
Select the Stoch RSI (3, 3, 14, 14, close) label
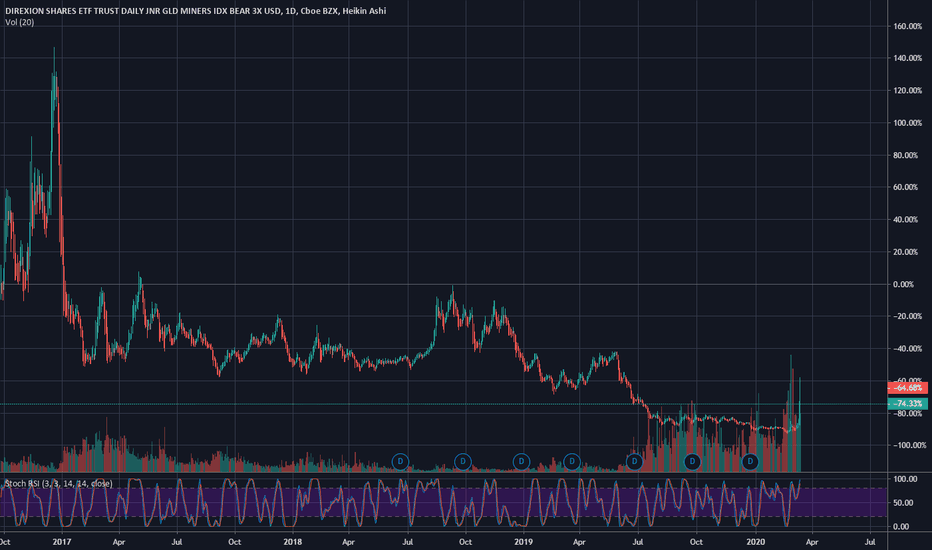(x=58, y=483)
